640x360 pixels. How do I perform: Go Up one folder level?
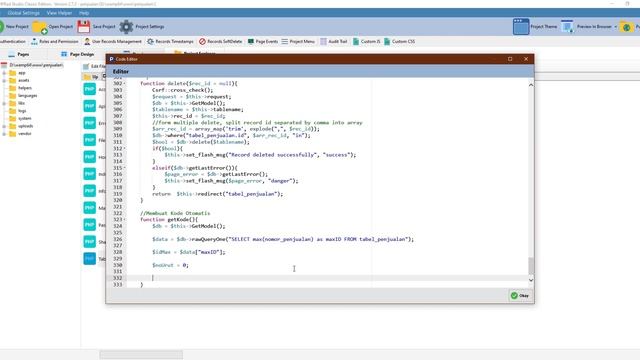pyautogui.click(x=91, y=77)
